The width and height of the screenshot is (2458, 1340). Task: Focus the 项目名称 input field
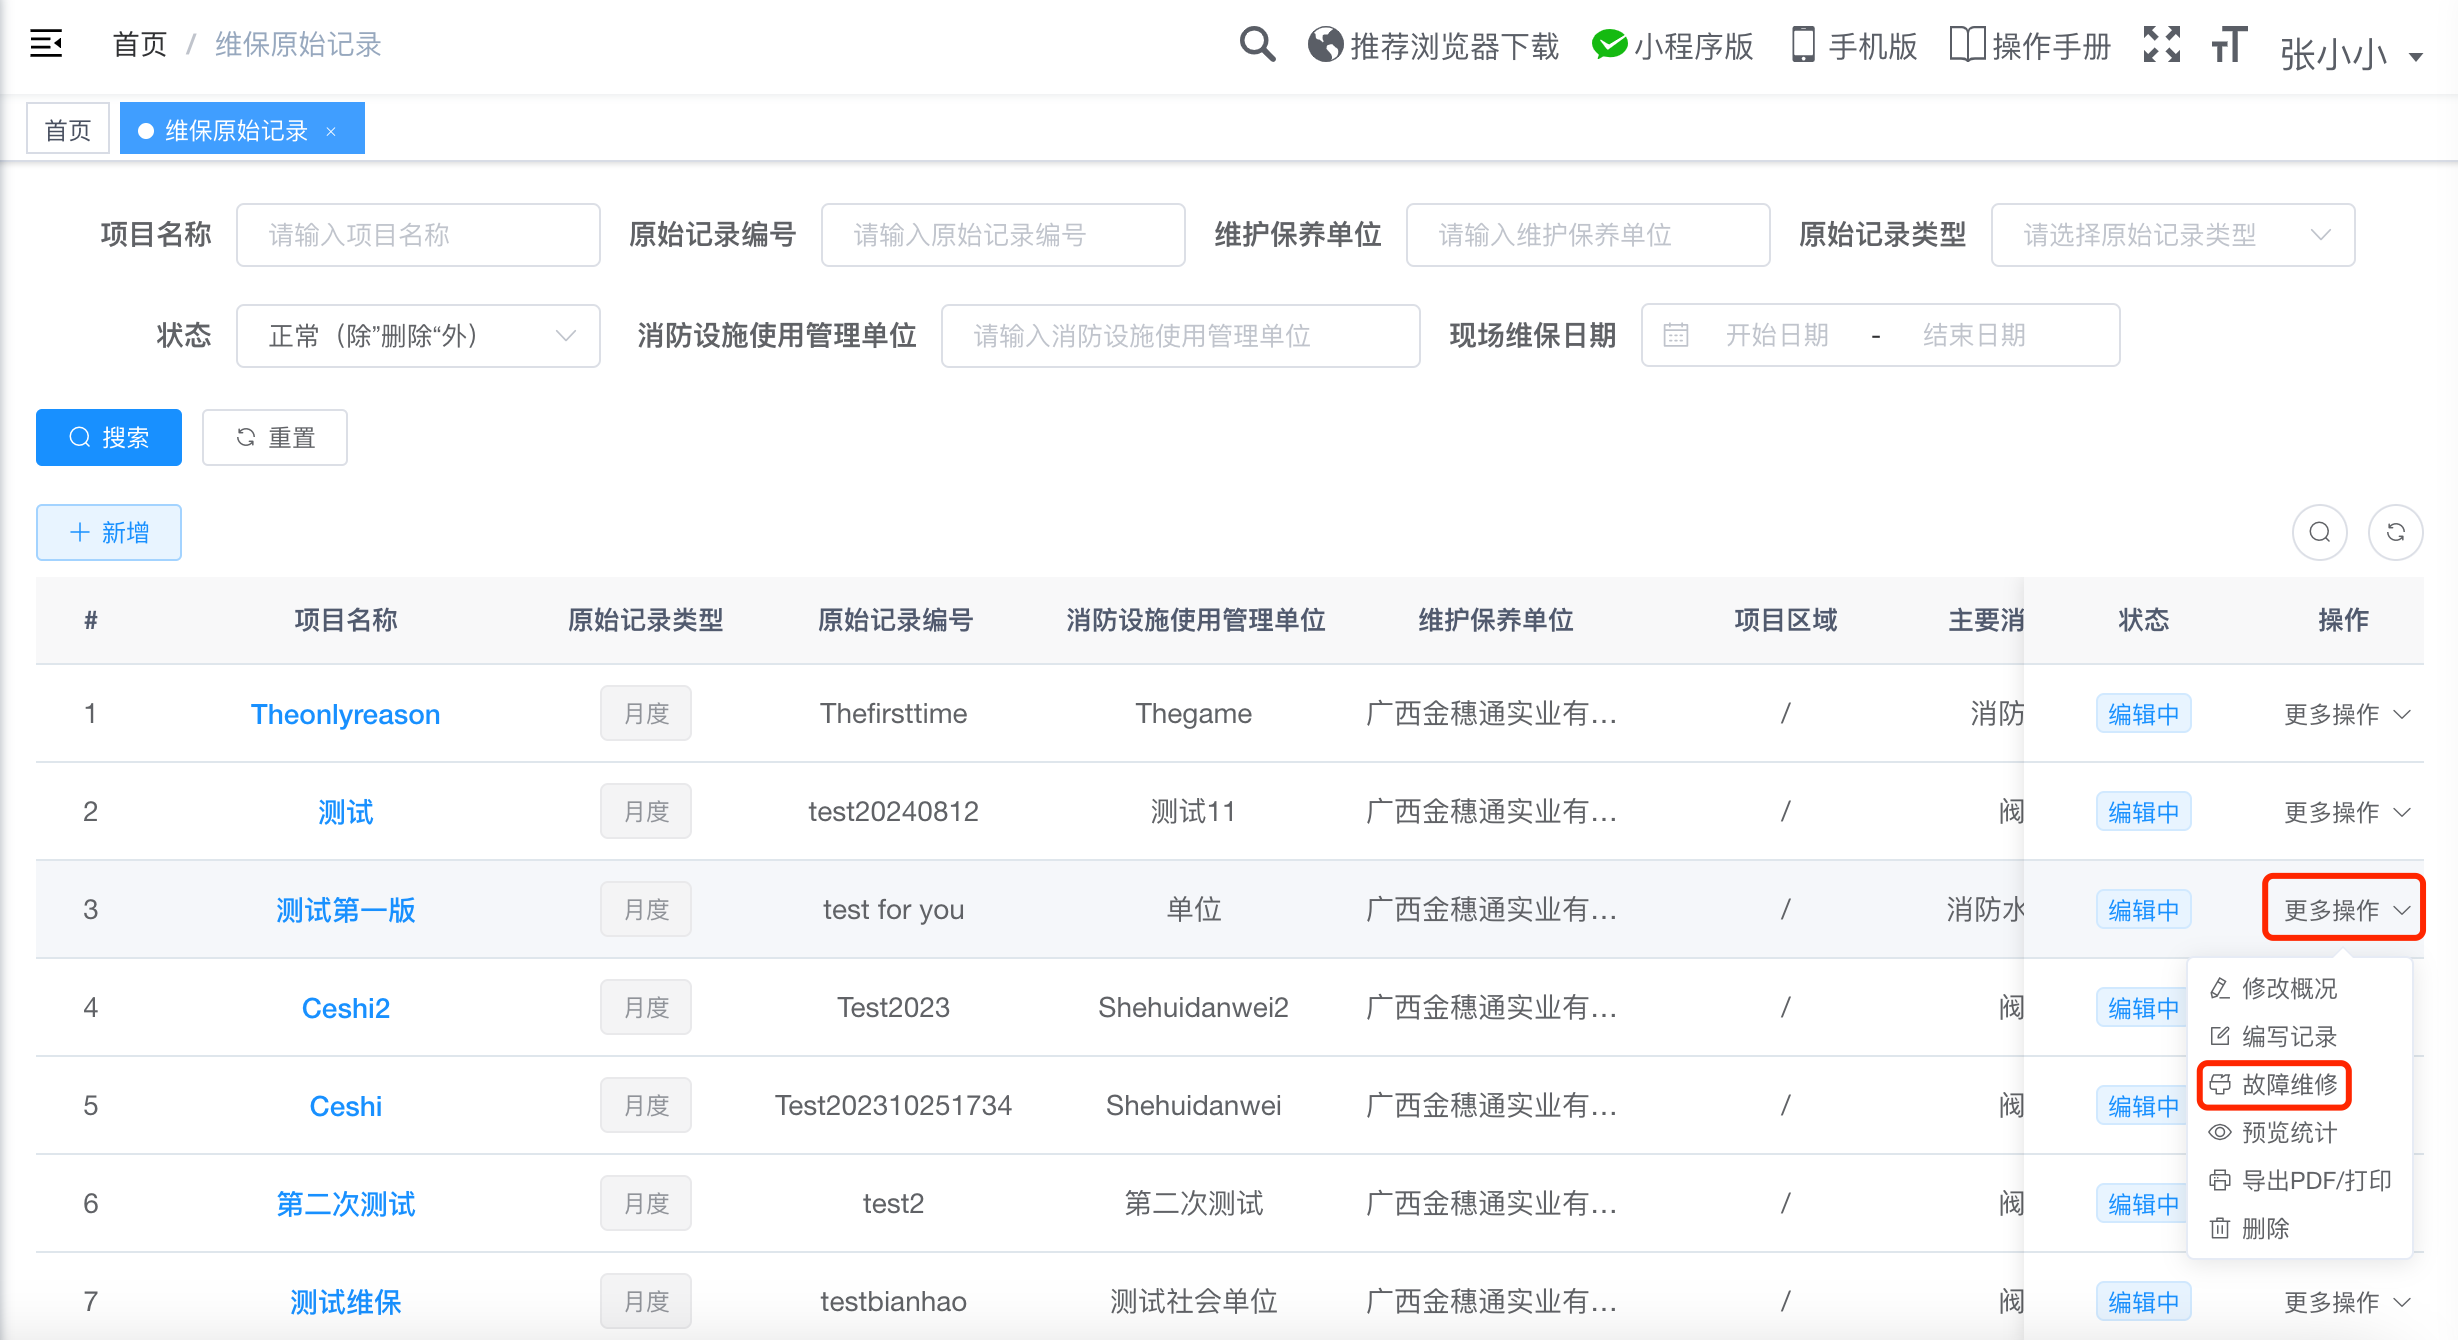pos(418,235)
